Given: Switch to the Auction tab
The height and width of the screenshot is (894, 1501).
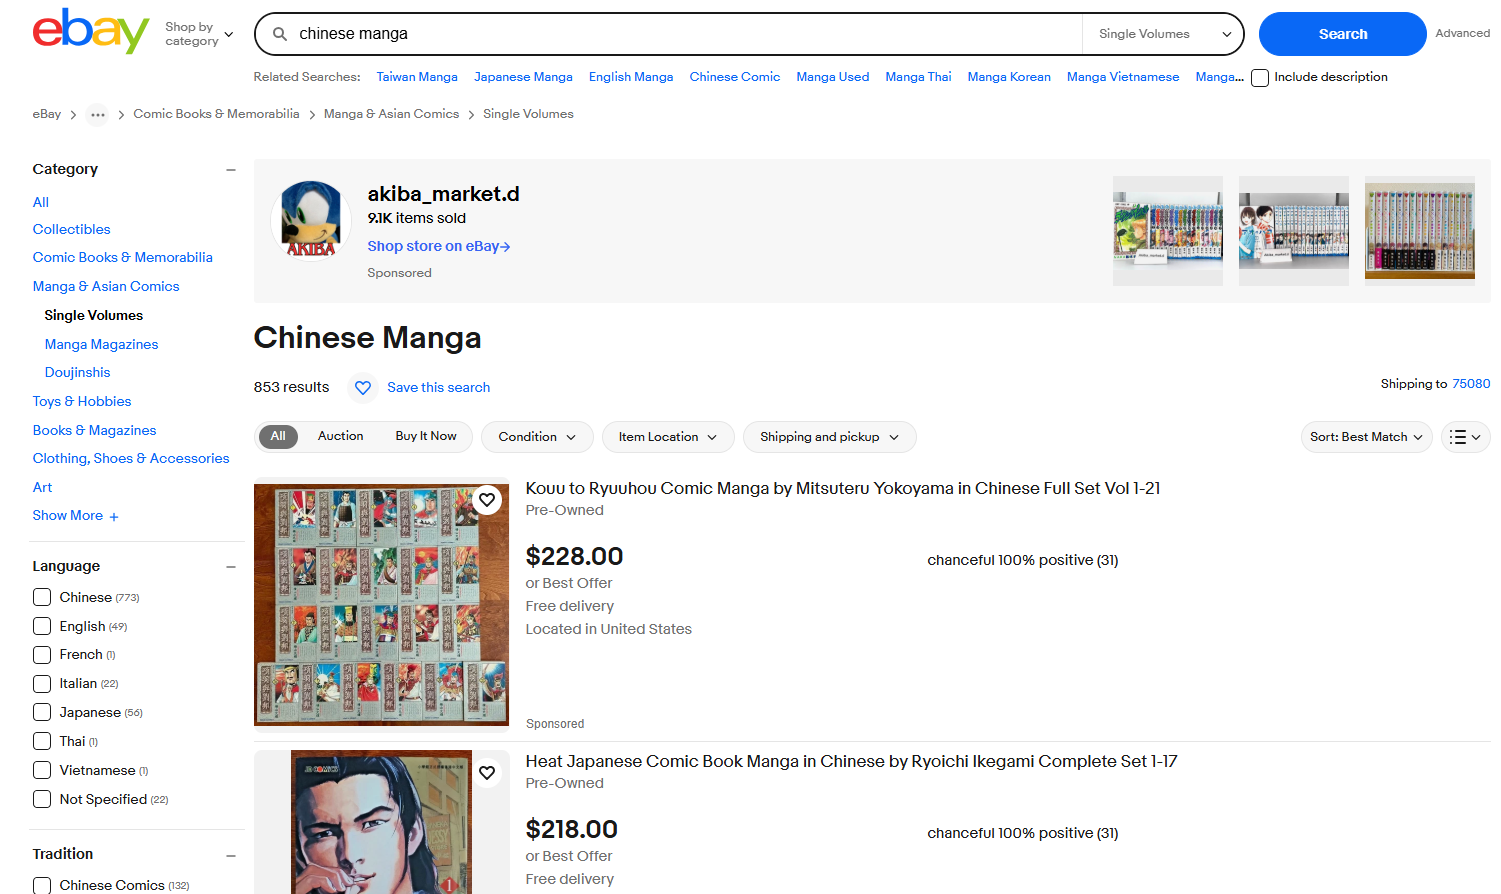Looking at the screenshot, I should 341,436.
